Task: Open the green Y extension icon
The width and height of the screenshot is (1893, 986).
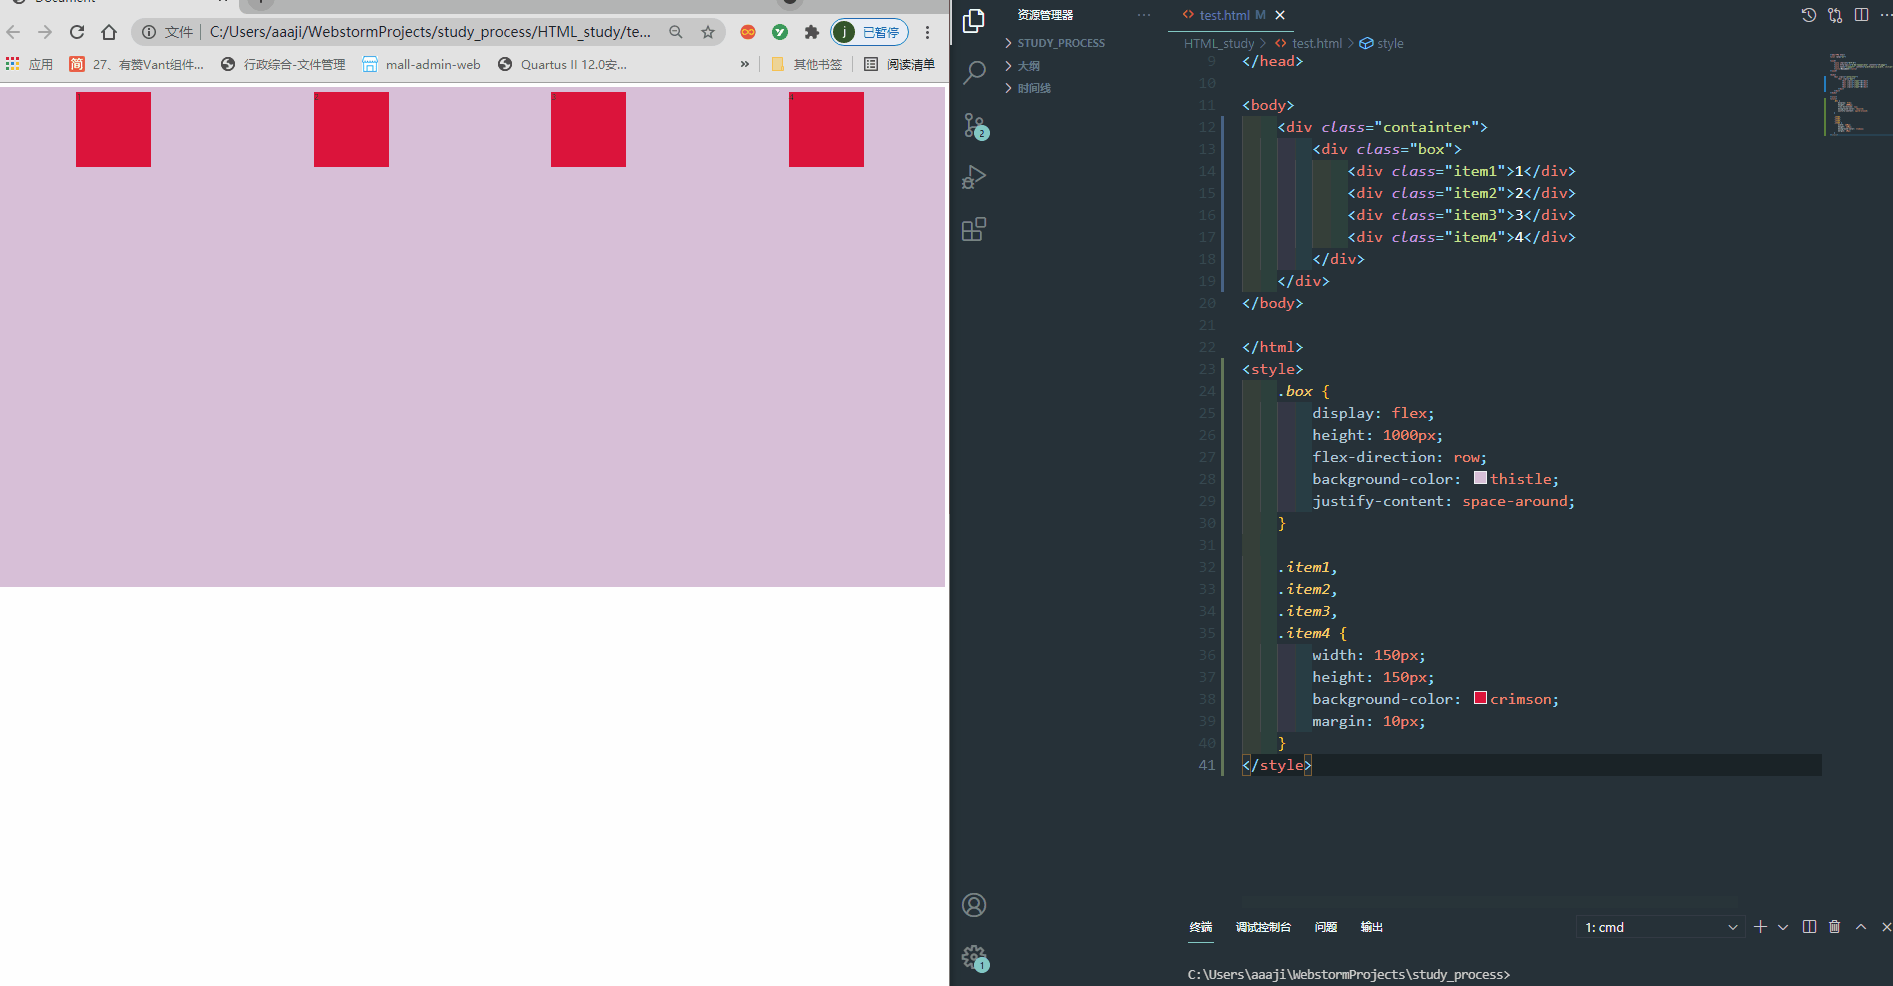Action: click(x=780, y=32)
